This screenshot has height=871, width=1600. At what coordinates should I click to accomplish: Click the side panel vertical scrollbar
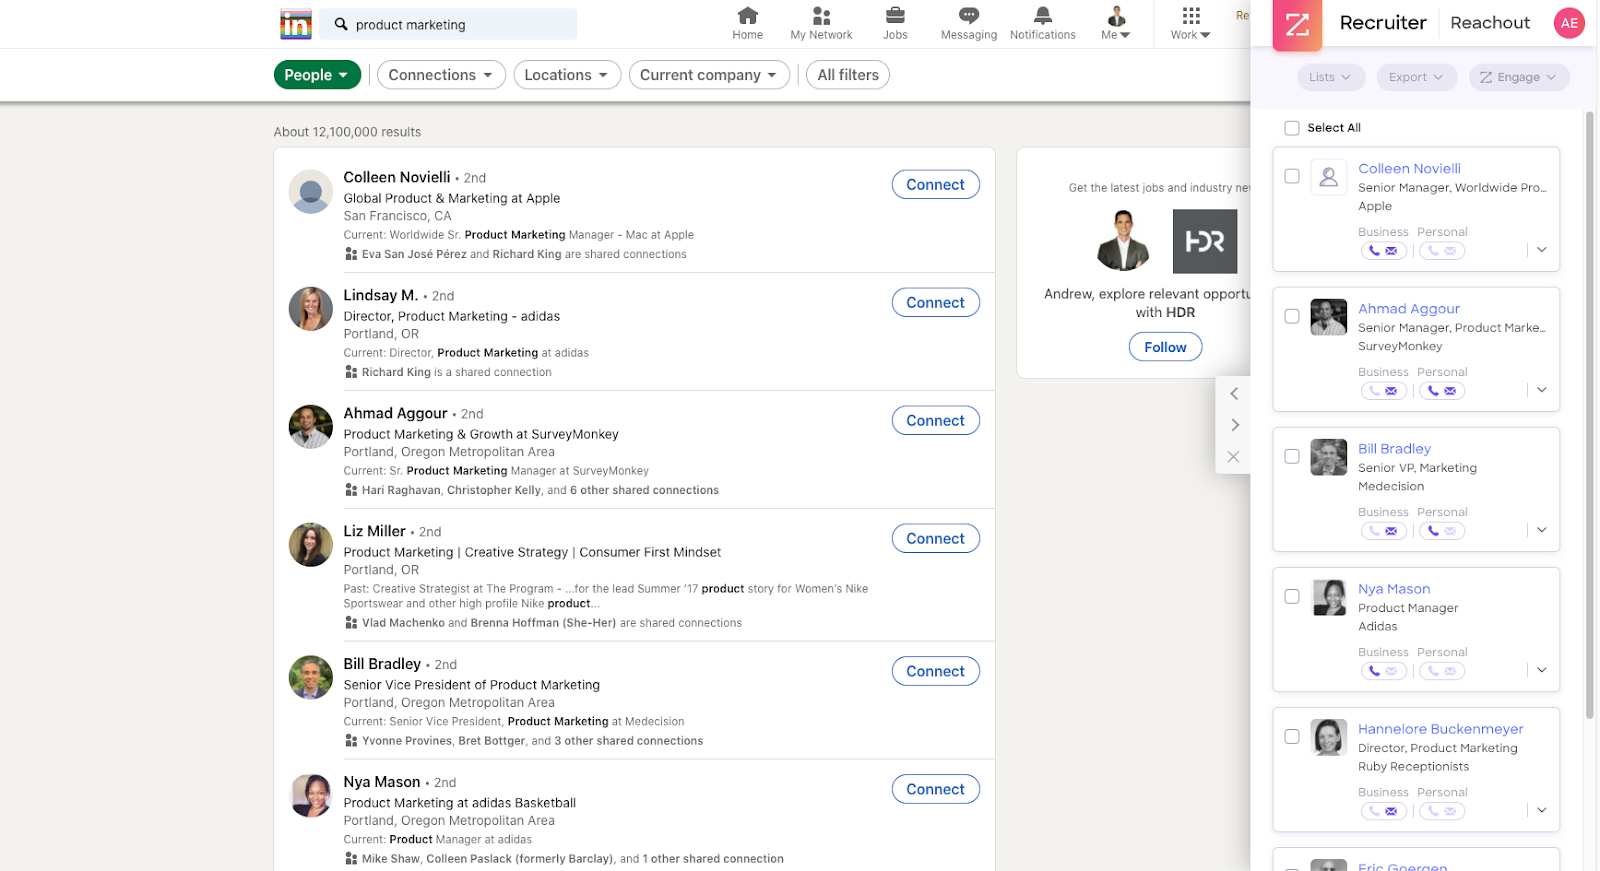pyautogui.click(x=1589, y=415)
